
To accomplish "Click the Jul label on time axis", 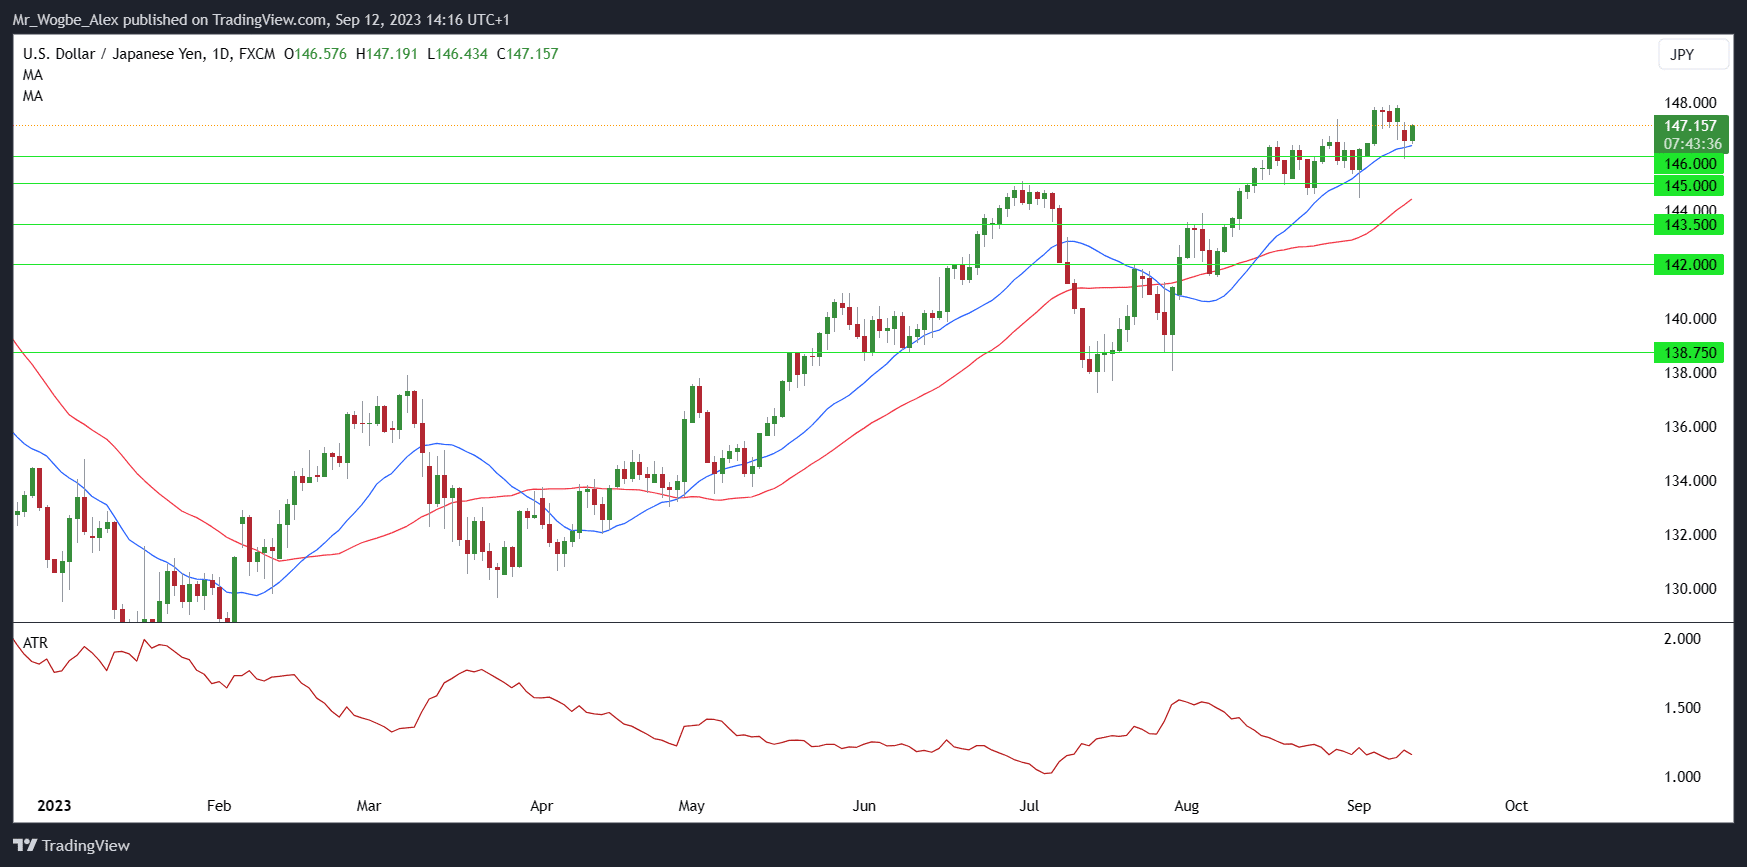I will (x=1029, y=806).
